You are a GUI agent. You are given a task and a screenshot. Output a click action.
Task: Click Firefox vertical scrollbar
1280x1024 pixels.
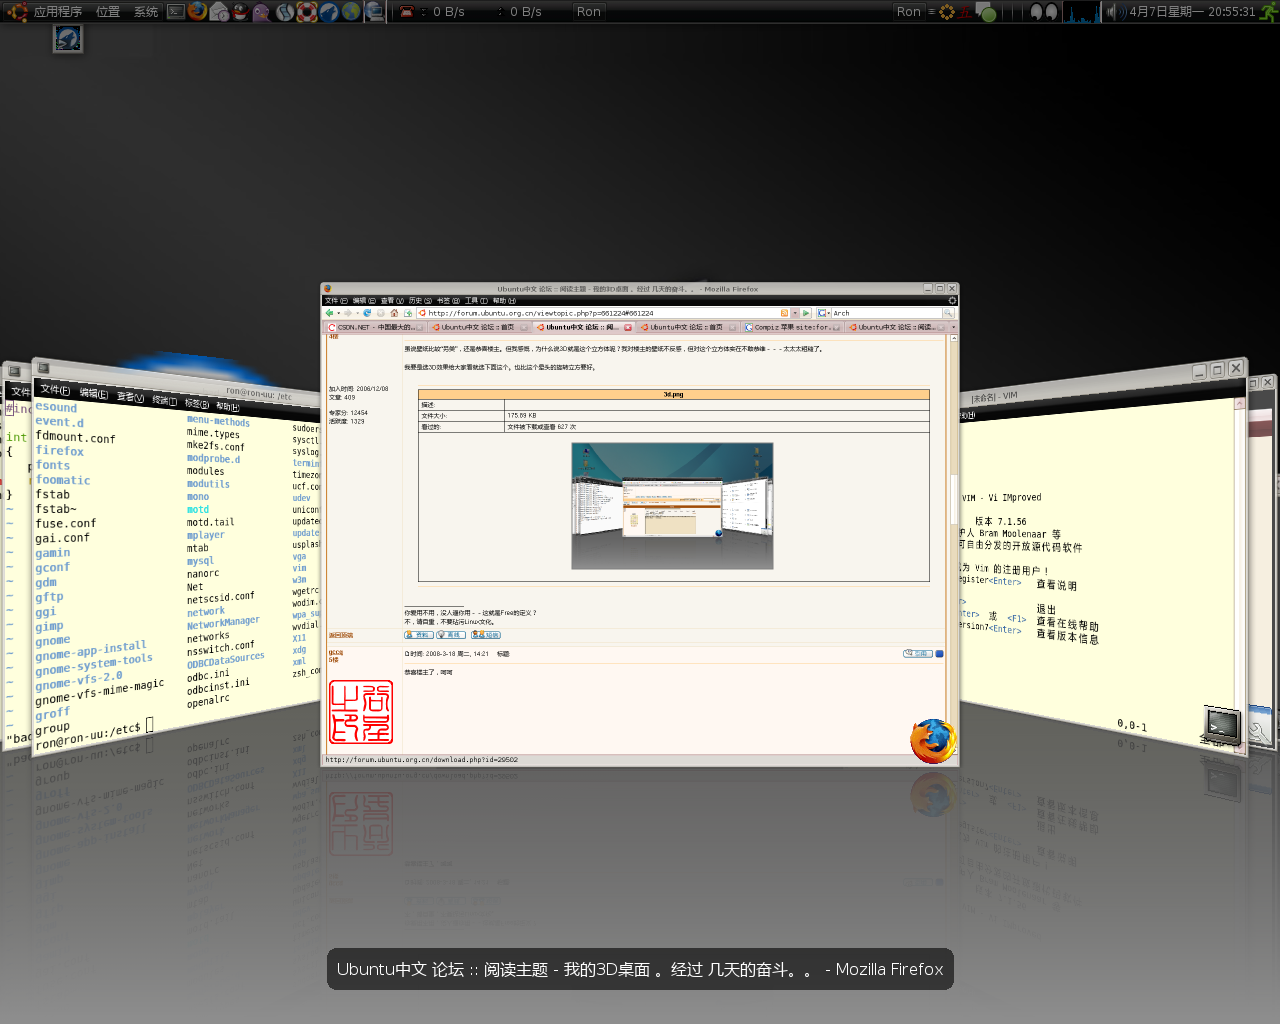click(954, 500)
